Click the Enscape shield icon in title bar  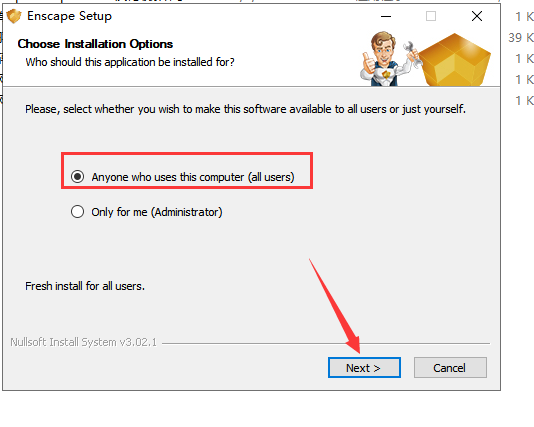pos(14,16)
